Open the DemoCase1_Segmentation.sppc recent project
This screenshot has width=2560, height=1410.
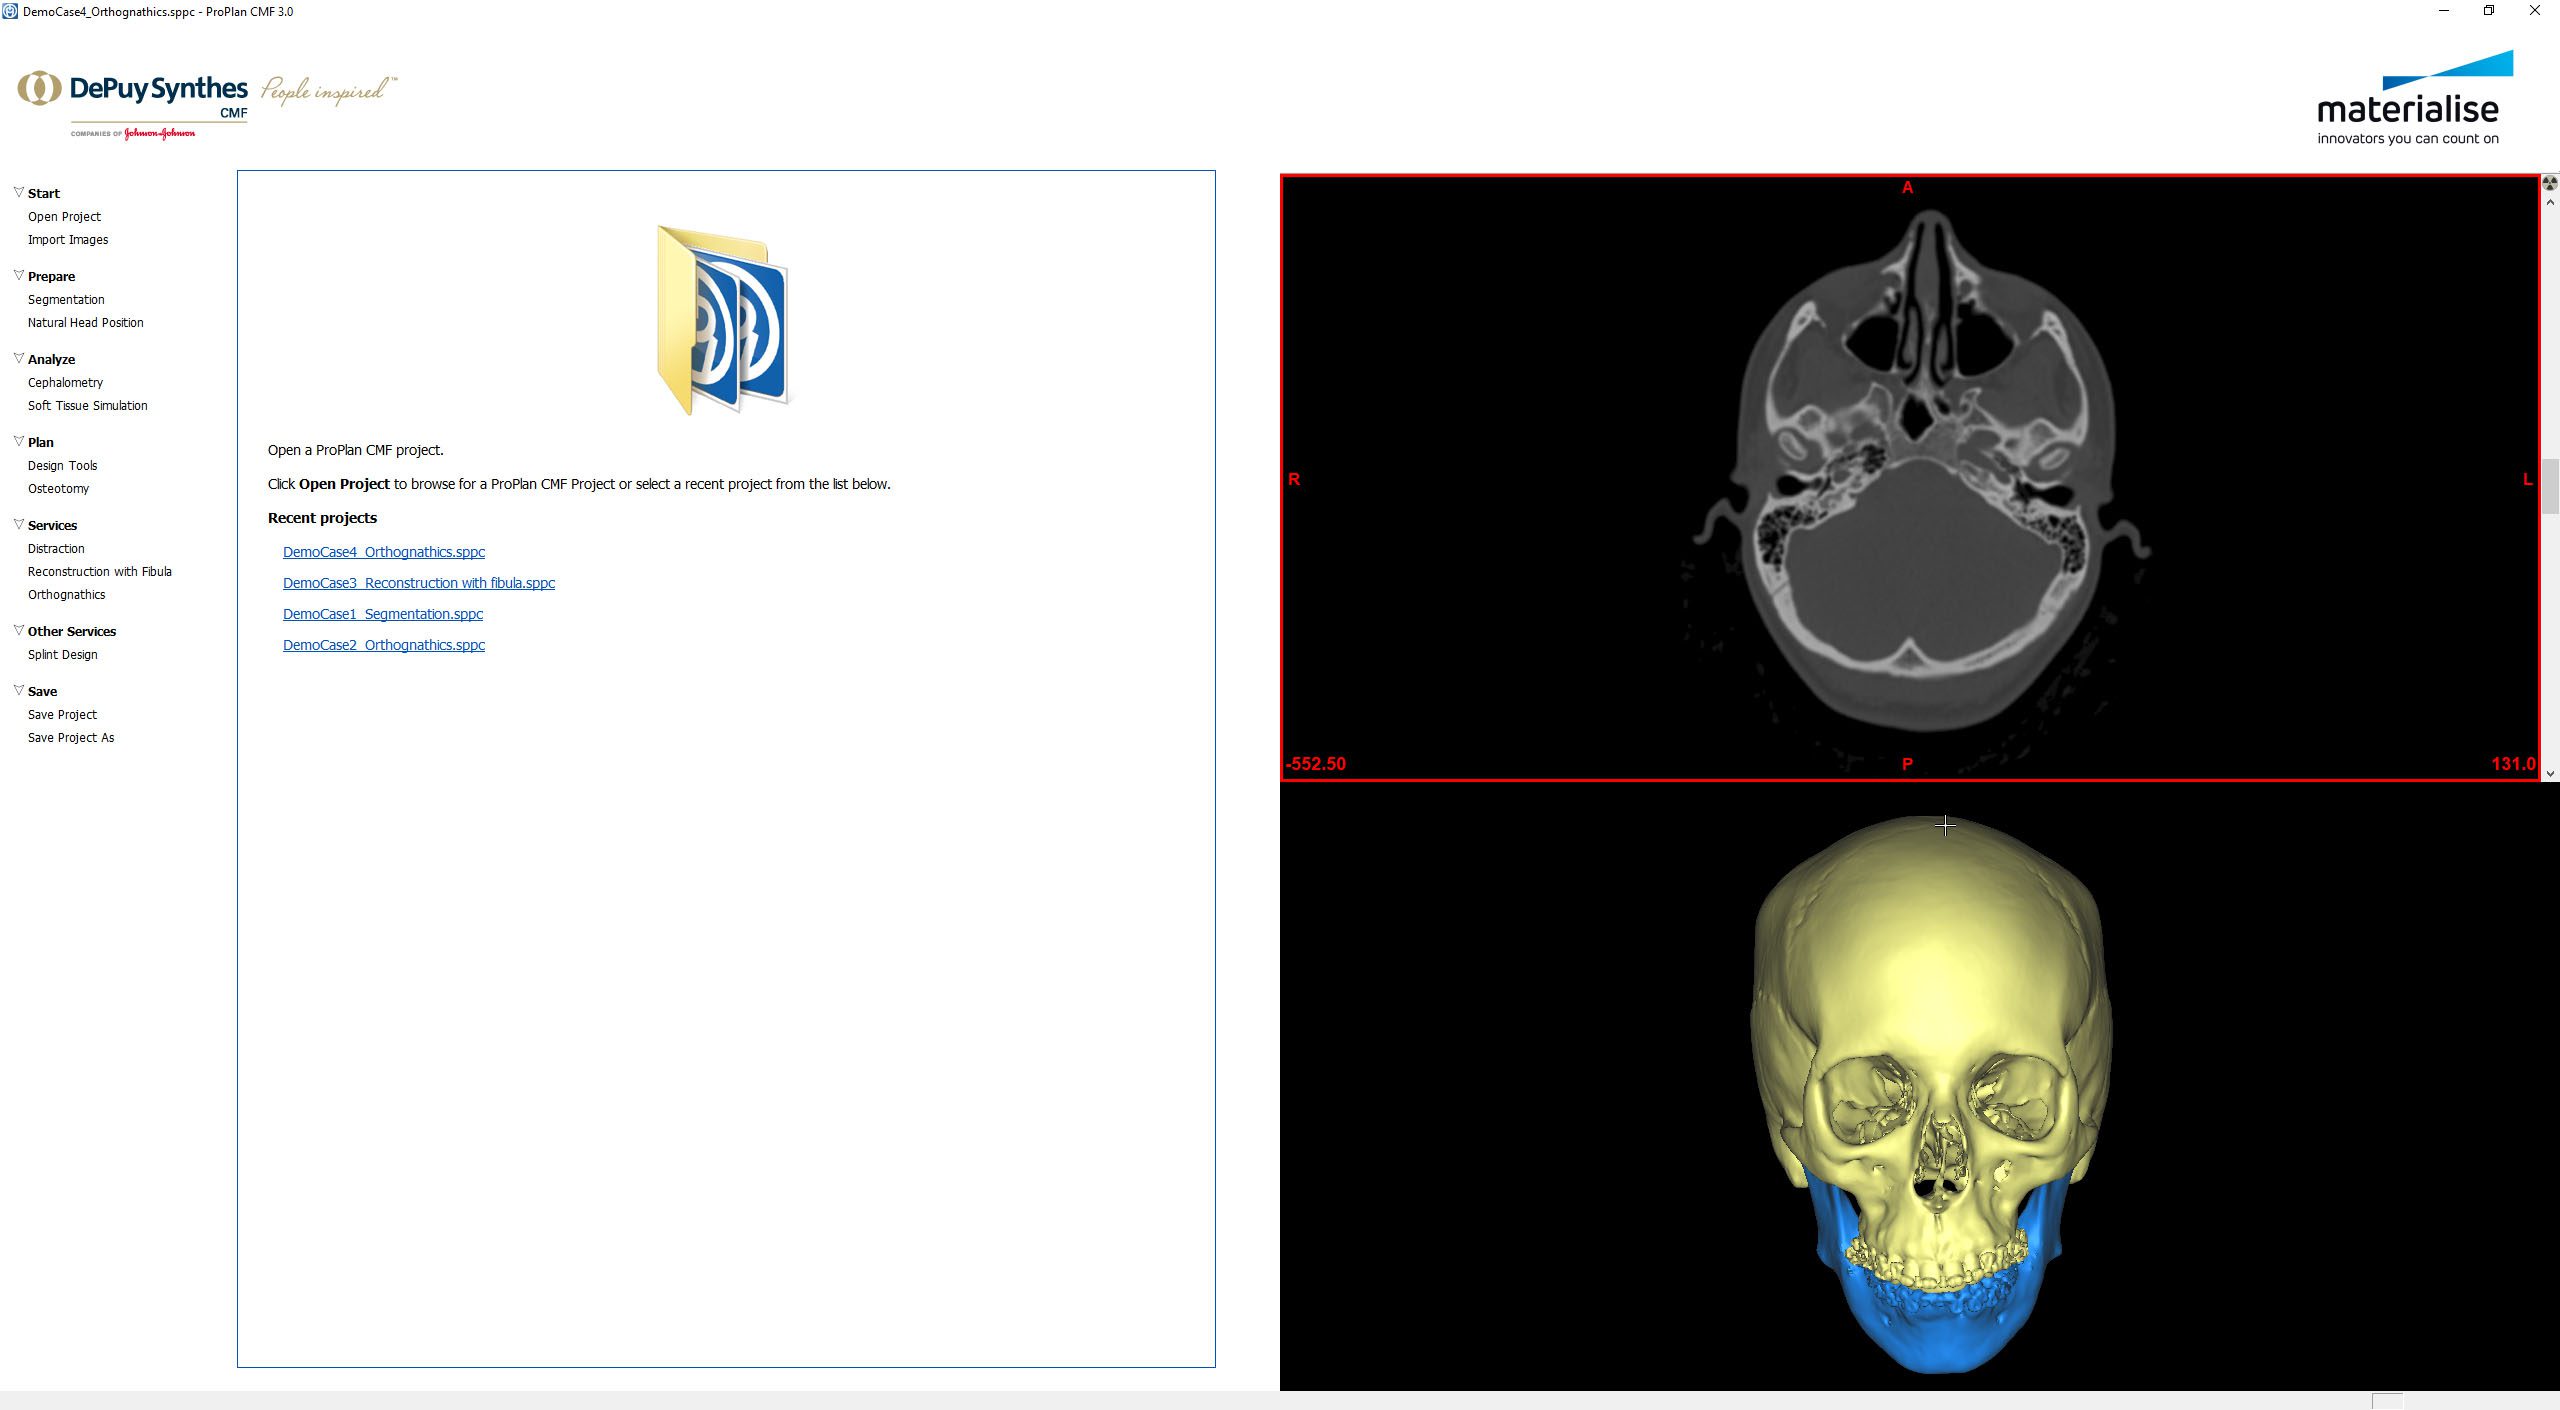point(382,614)
